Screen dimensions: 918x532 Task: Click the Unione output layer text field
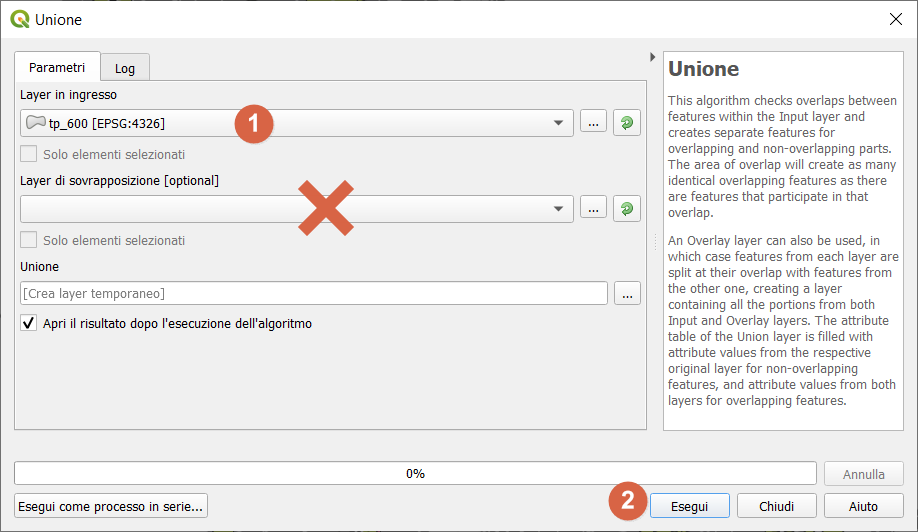coord(314,294)
